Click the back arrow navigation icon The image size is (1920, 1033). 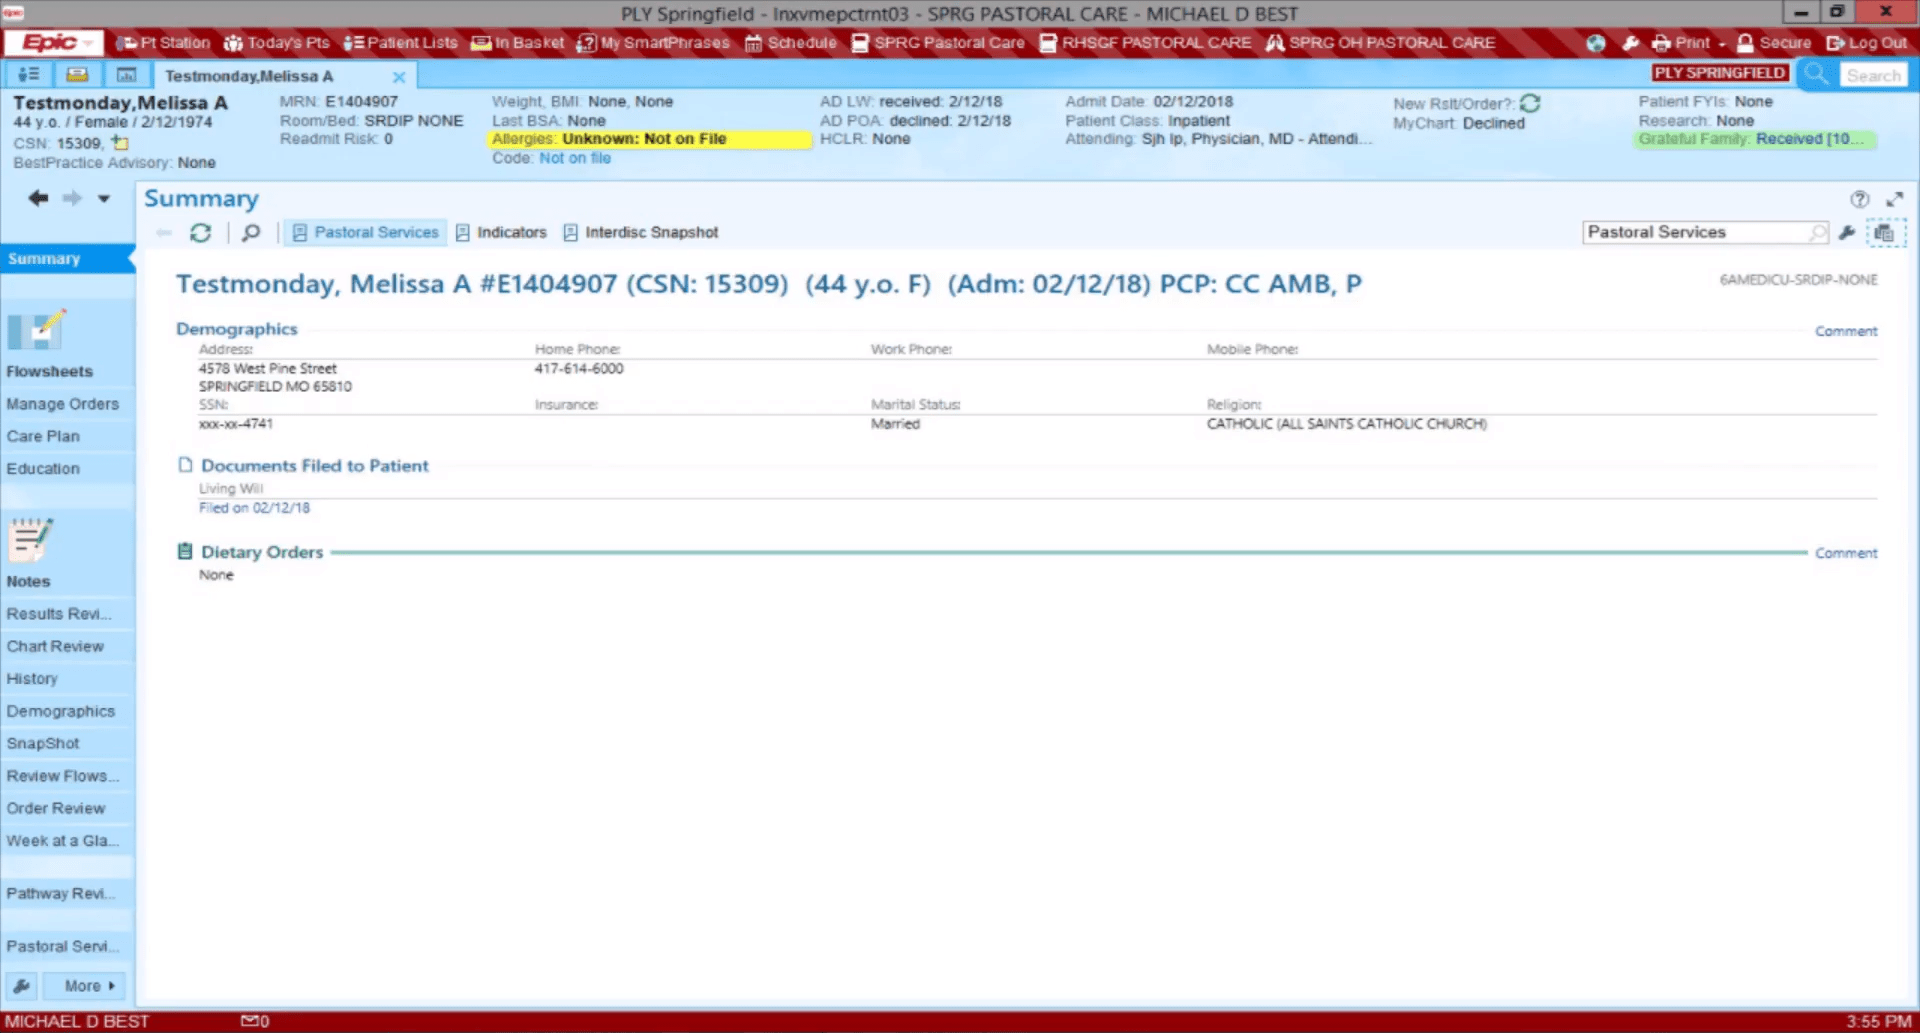38,198
